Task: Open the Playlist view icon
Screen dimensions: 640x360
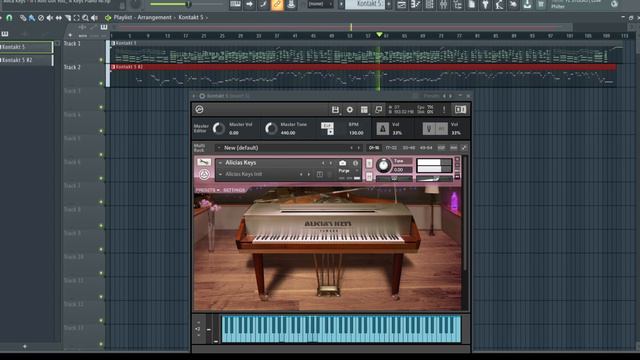Action: tap(402, 4)
